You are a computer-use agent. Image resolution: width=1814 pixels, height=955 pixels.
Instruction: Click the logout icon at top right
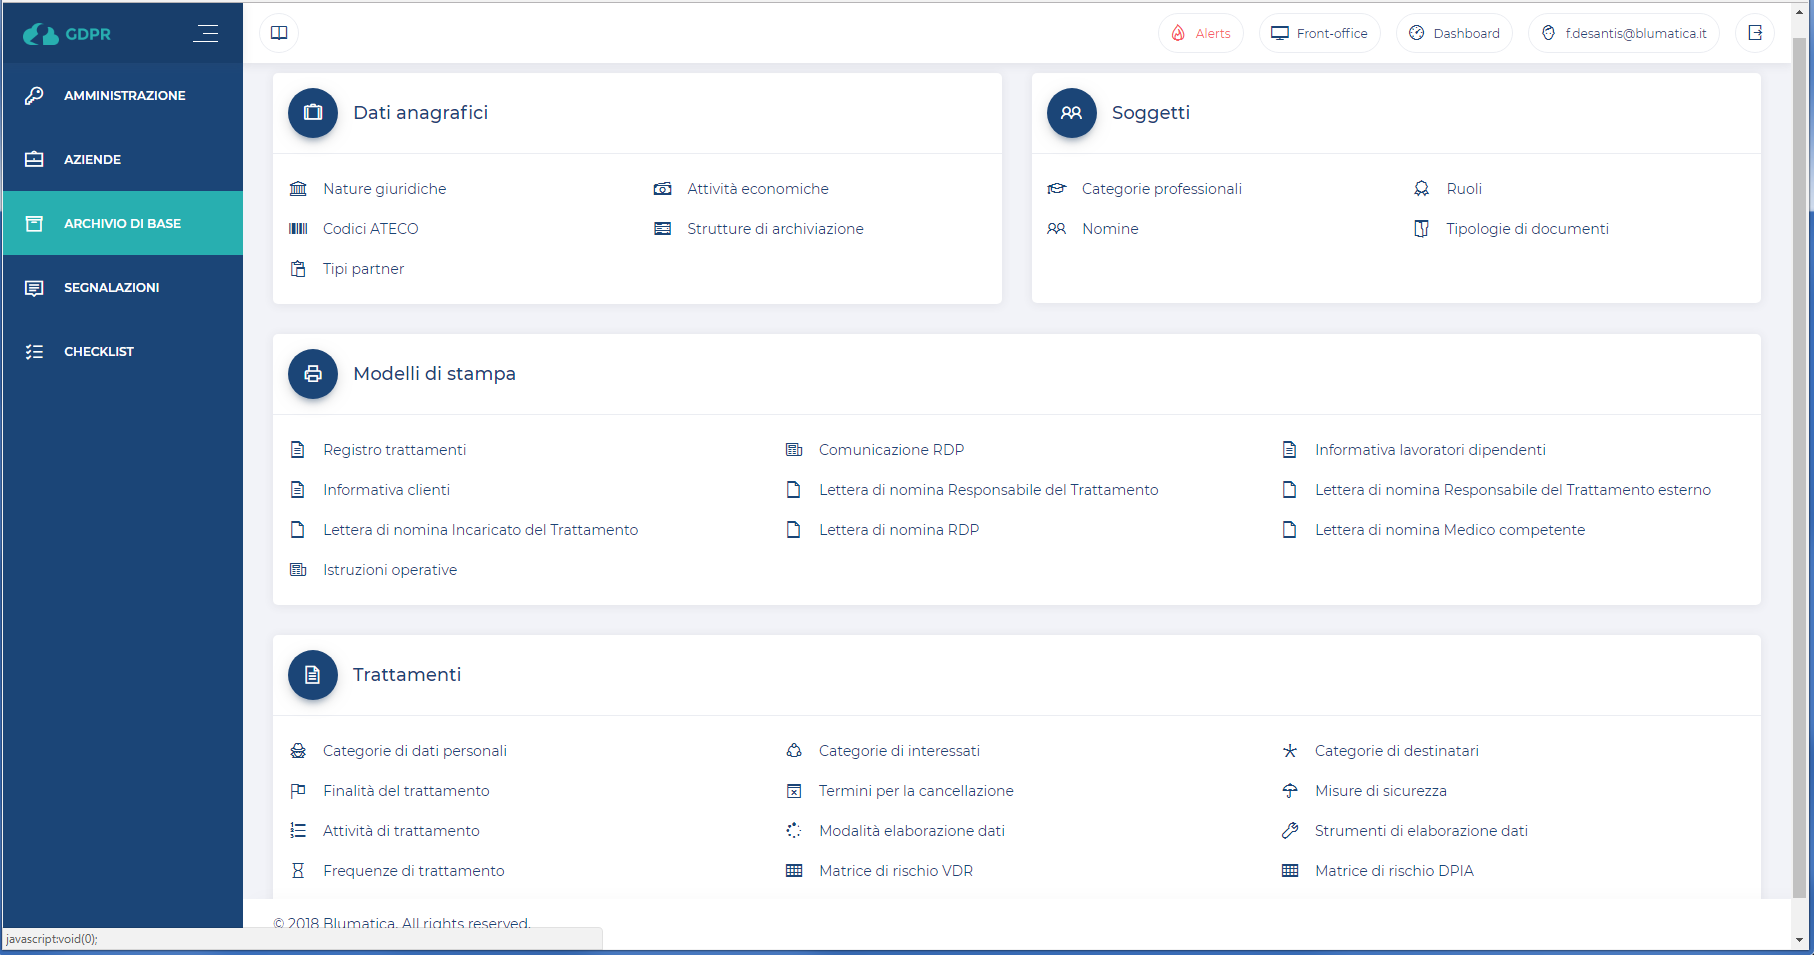(1755, 33)
